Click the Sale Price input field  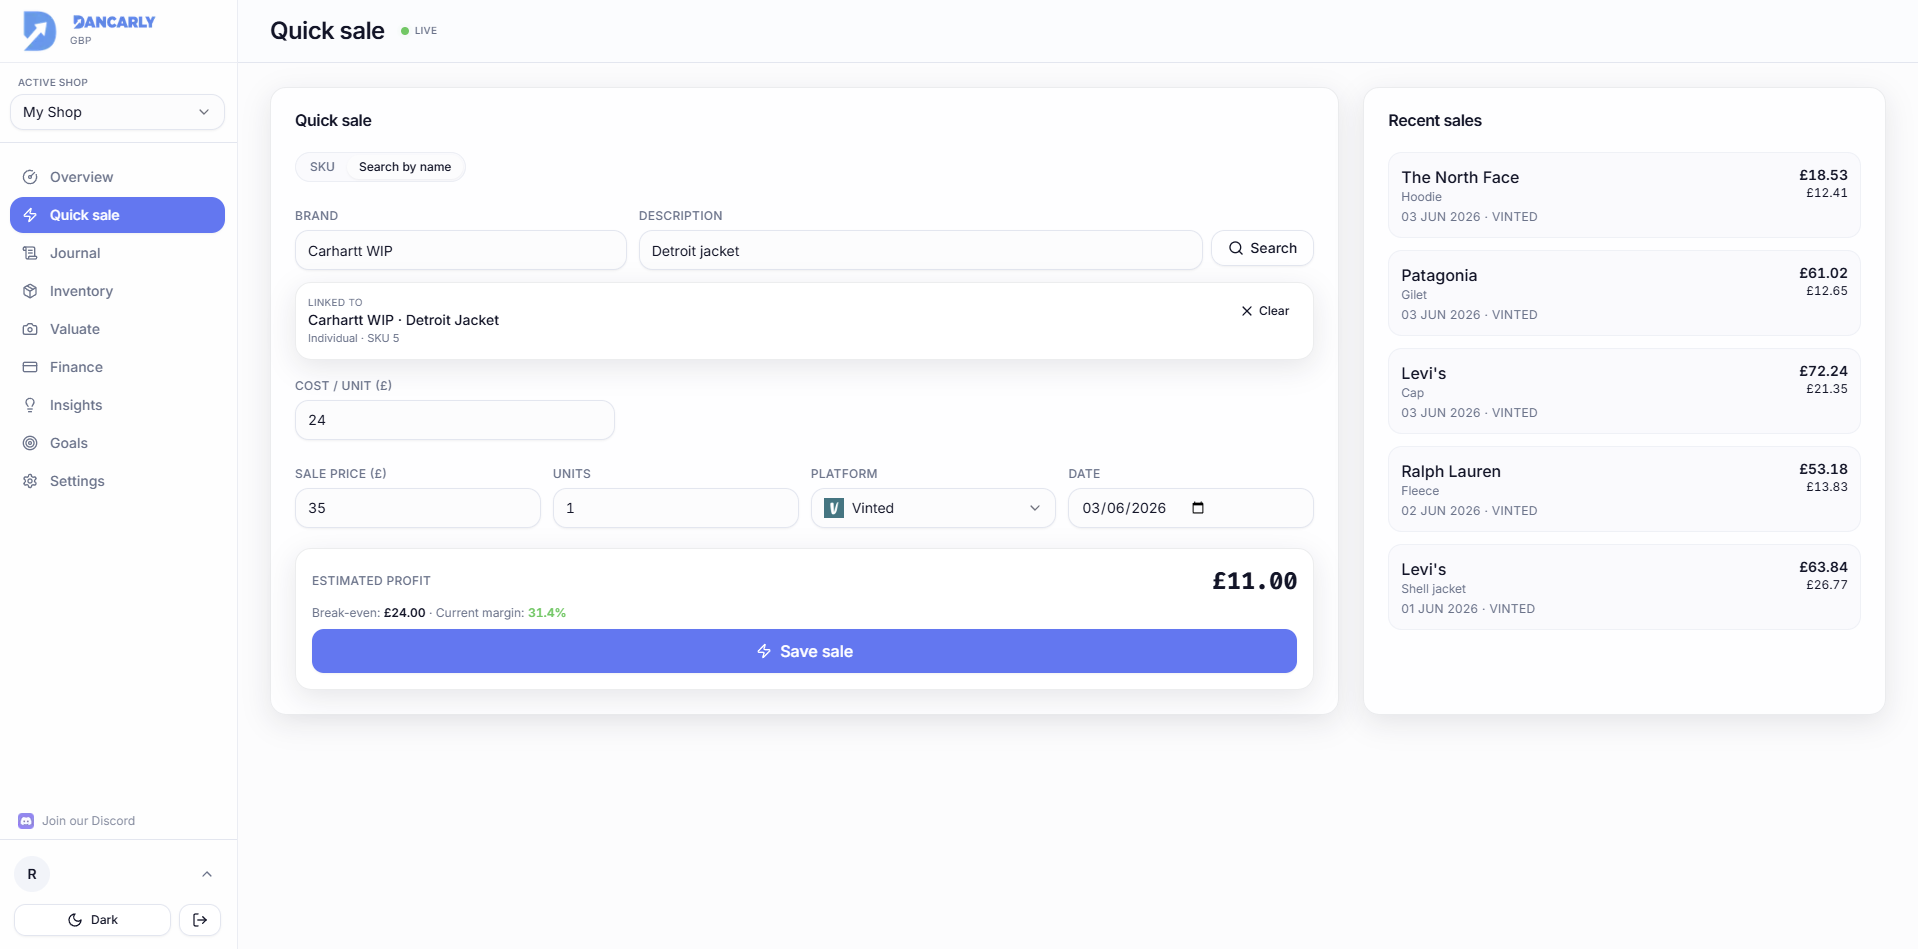tap(418, 508)
